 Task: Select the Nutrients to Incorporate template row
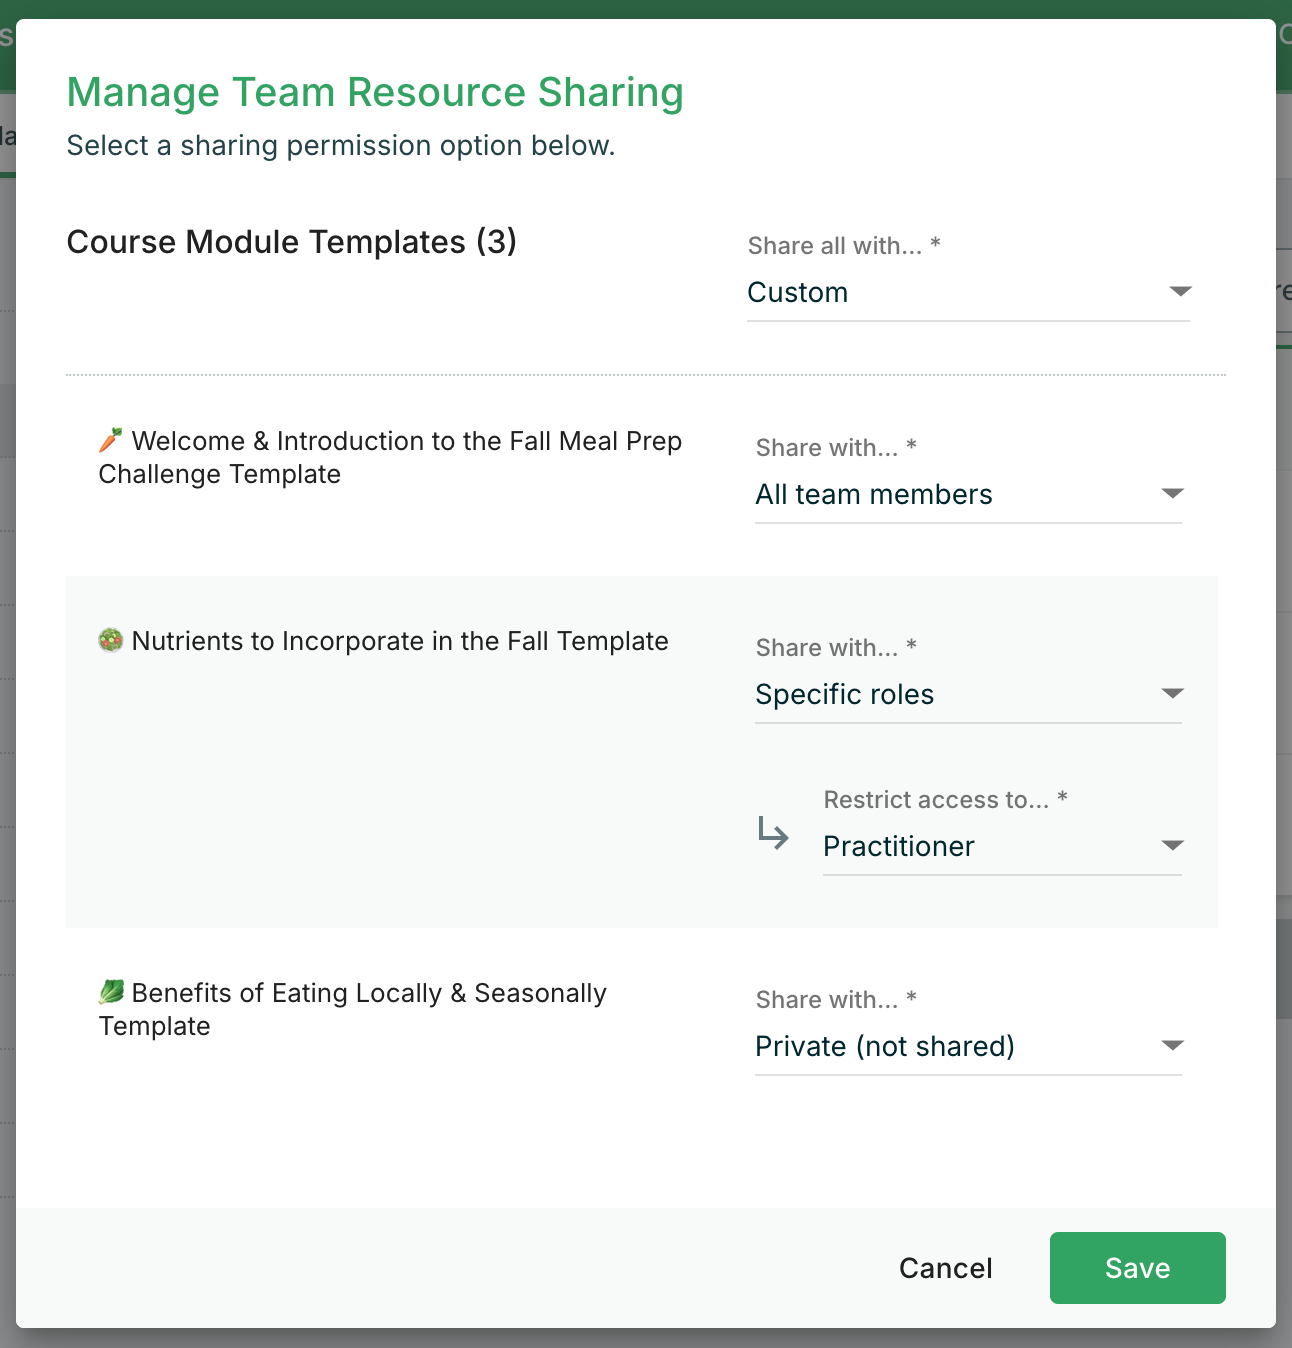400,641
